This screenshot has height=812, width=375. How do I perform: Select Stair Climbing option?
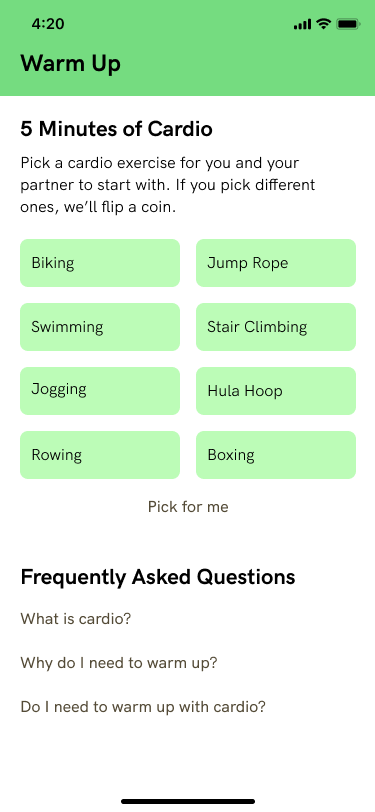(276, 327)
